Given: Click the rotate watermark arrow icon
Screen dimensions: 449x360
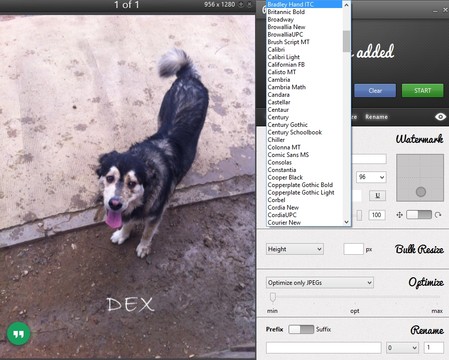Looking at the screenshot, I should [438, 215].
